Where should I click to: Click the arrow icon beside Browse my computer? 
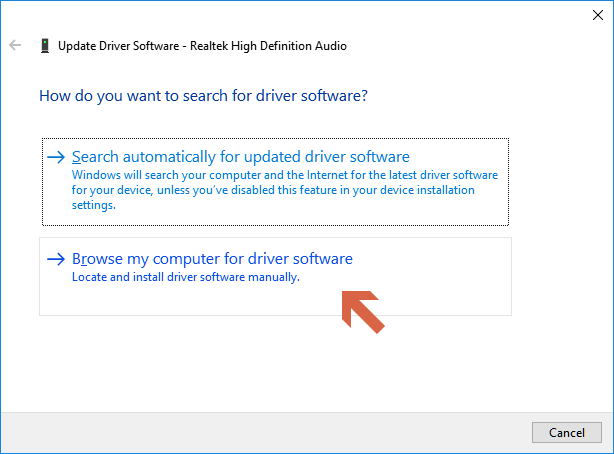(x=56, y=259)
